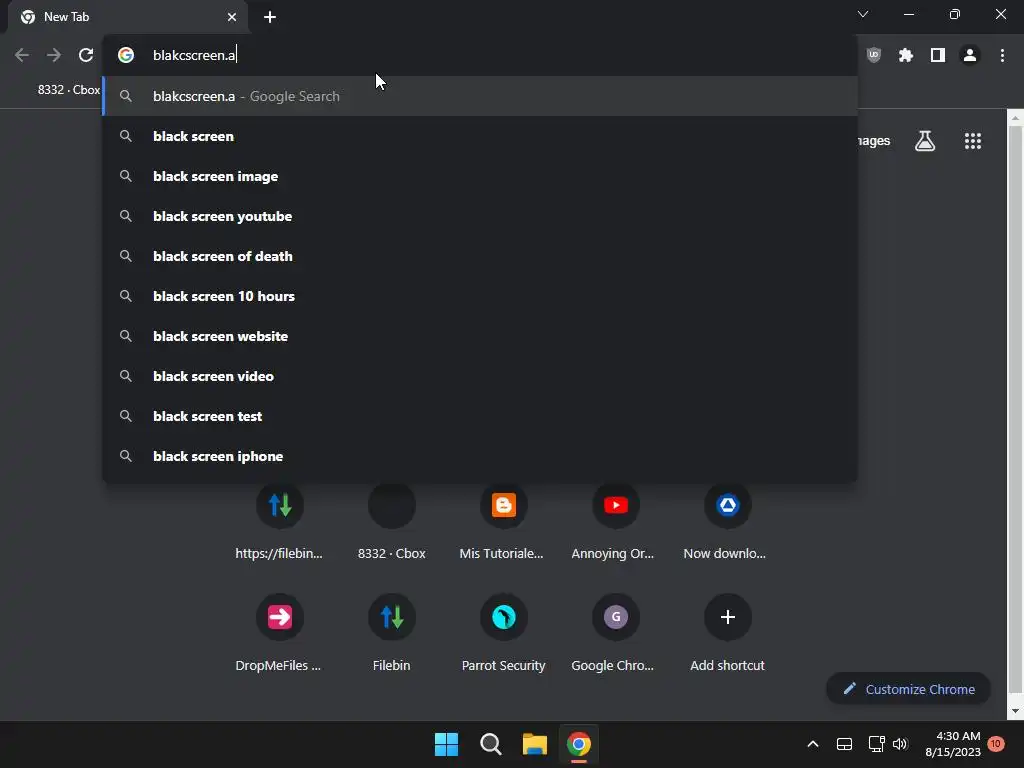1024x768 pixels.
Task: Choose the 'black screen' suggestion
Action: [x=480, y=136]
